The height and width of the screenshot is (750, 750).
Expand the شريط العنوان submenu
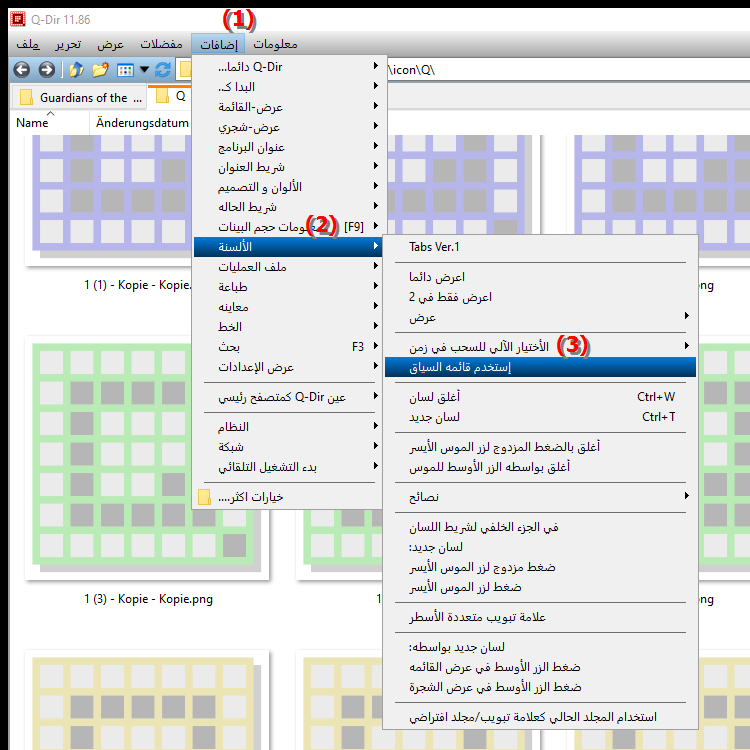[x=287, y=167]
